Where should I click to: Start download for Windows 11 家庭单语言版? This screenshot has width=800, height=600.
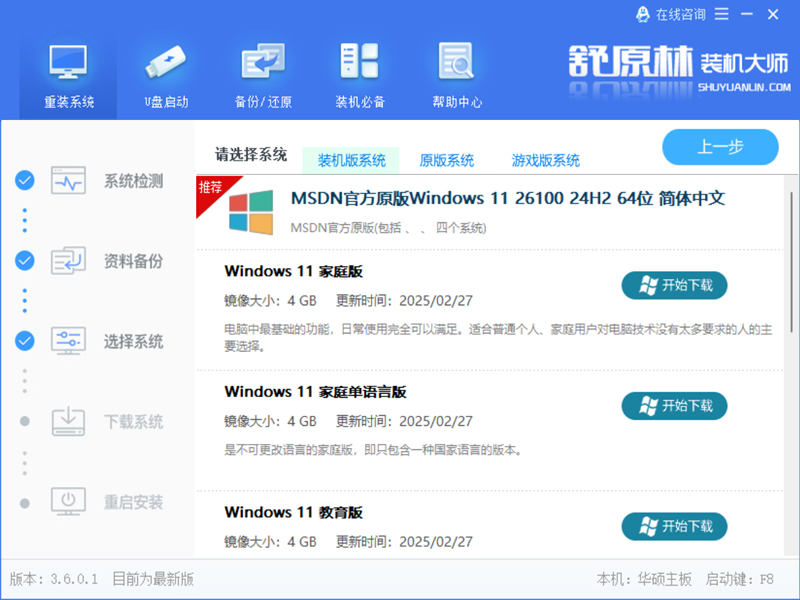coord(674,406)
